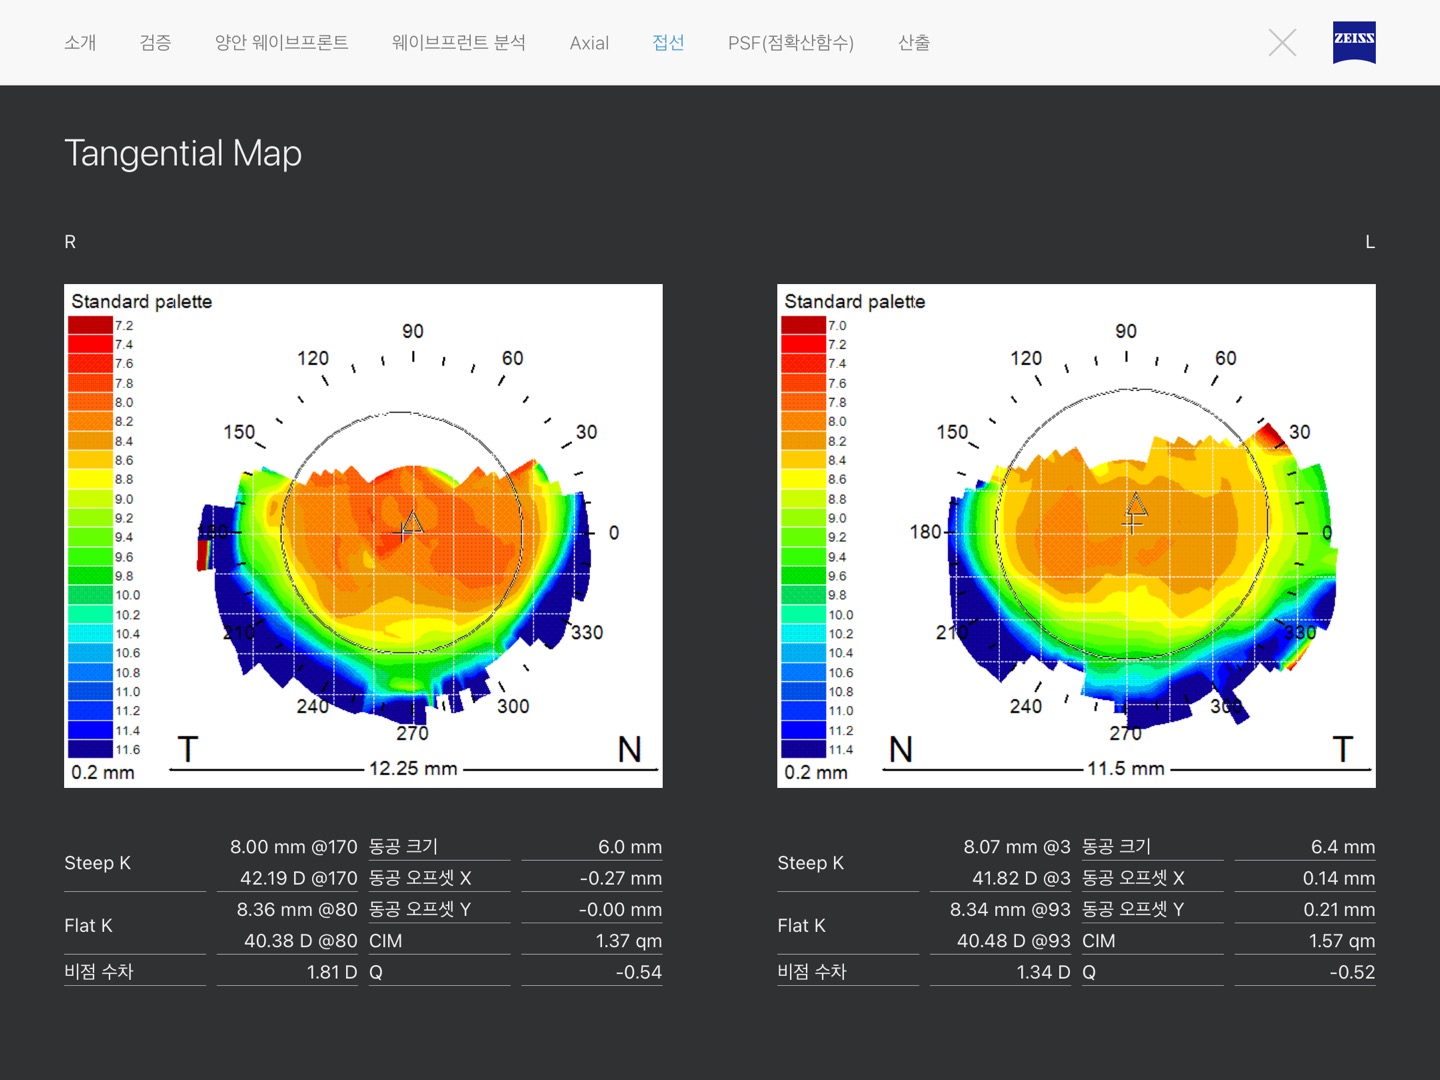Viewport: 1440px width, 1080px height.
Task: Select the 양안 웨이브프론트 tab
Action: pos(281,42)
